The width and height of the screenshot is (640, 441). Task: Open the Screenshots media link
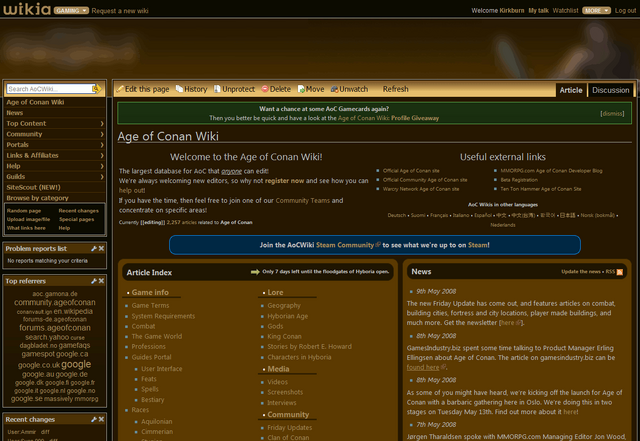tap(285, 392)
